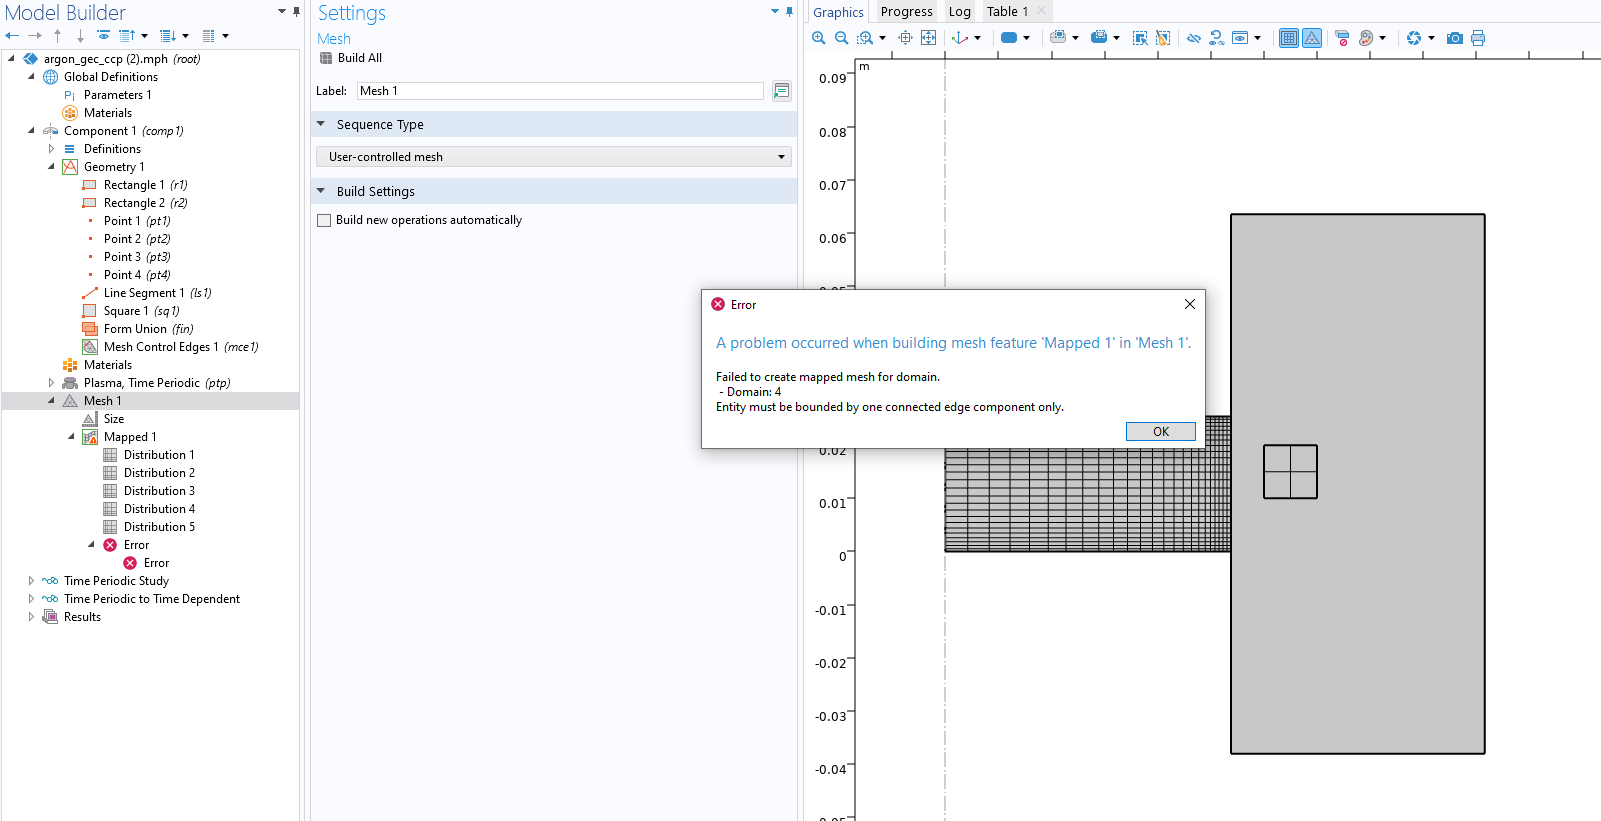This screenshot has height=821, width=1601.
Task: Expand the Time Periodic Study node
Action: click(31, 581)
